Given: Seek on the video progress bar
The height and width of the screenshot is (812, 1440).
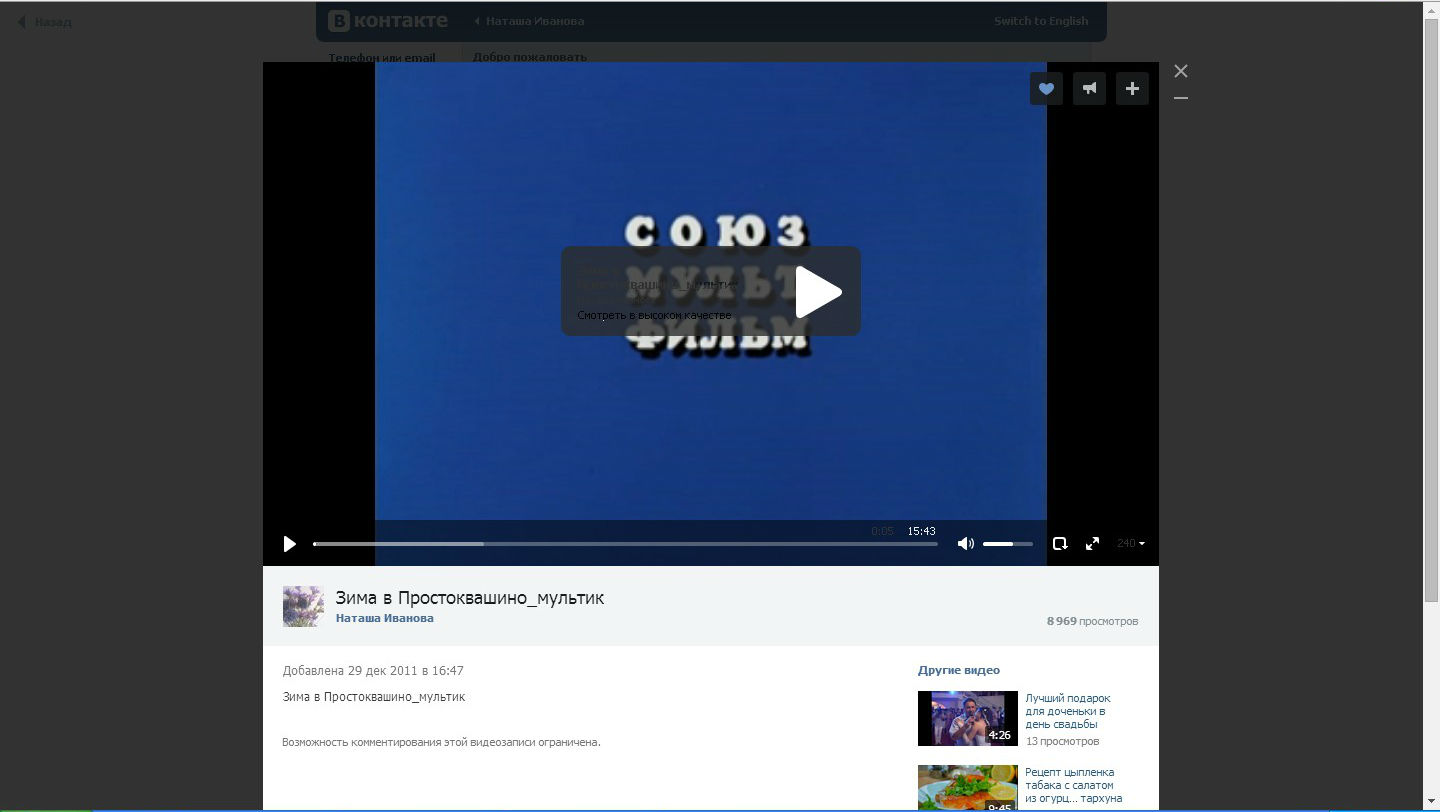Looking at the screenshot, I should coord(625,544).
